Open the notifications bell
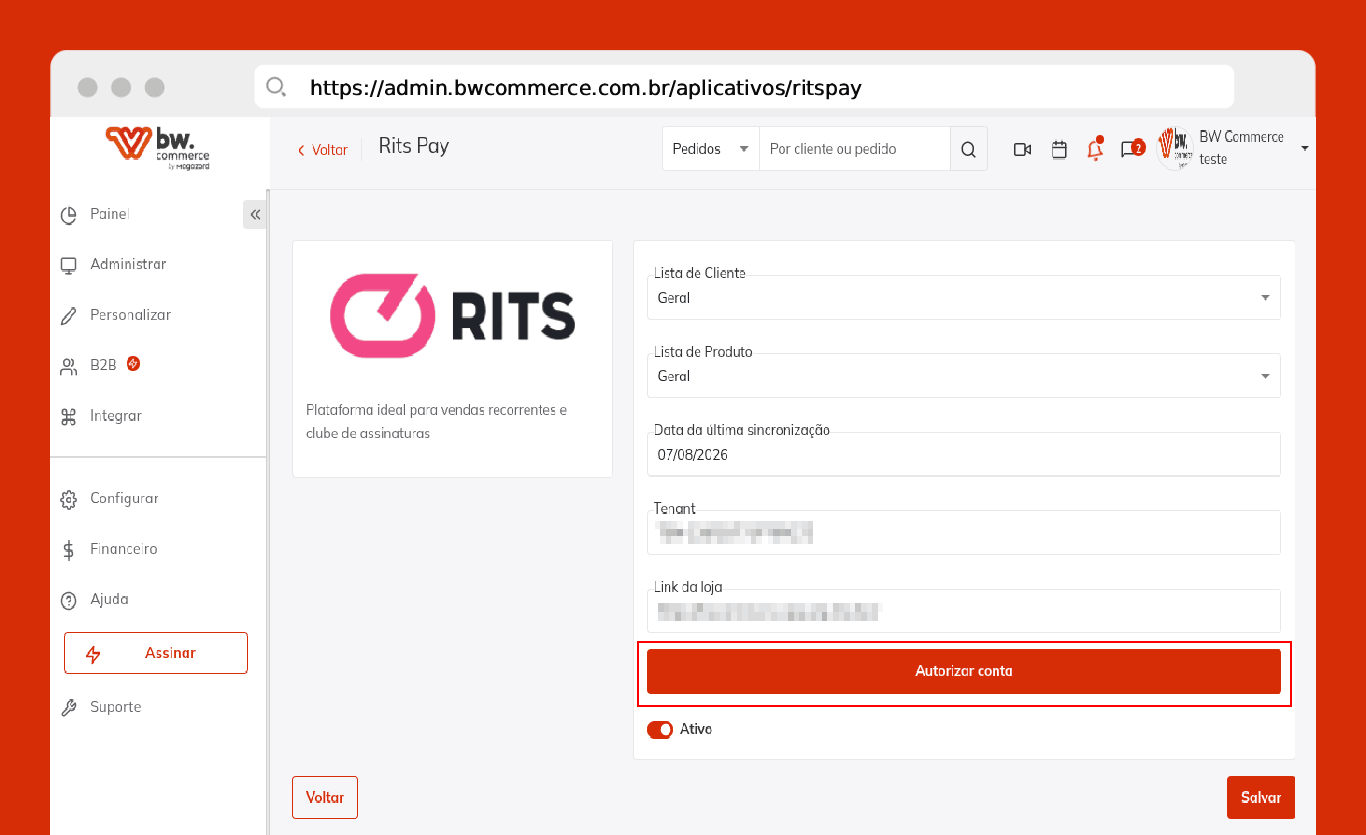The height and width of the screenshot is (835, 1366). click(x=1095, y=149)
